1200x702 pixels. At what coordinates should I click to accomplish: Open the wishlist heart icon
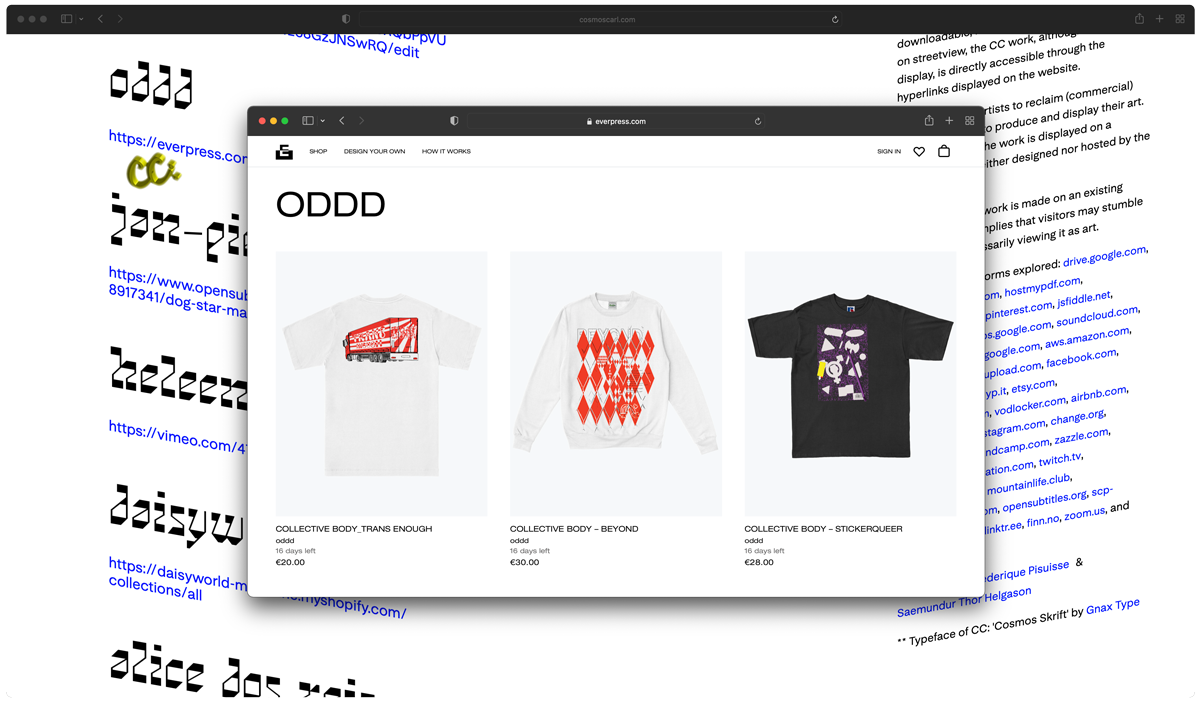tap(919, 152)
